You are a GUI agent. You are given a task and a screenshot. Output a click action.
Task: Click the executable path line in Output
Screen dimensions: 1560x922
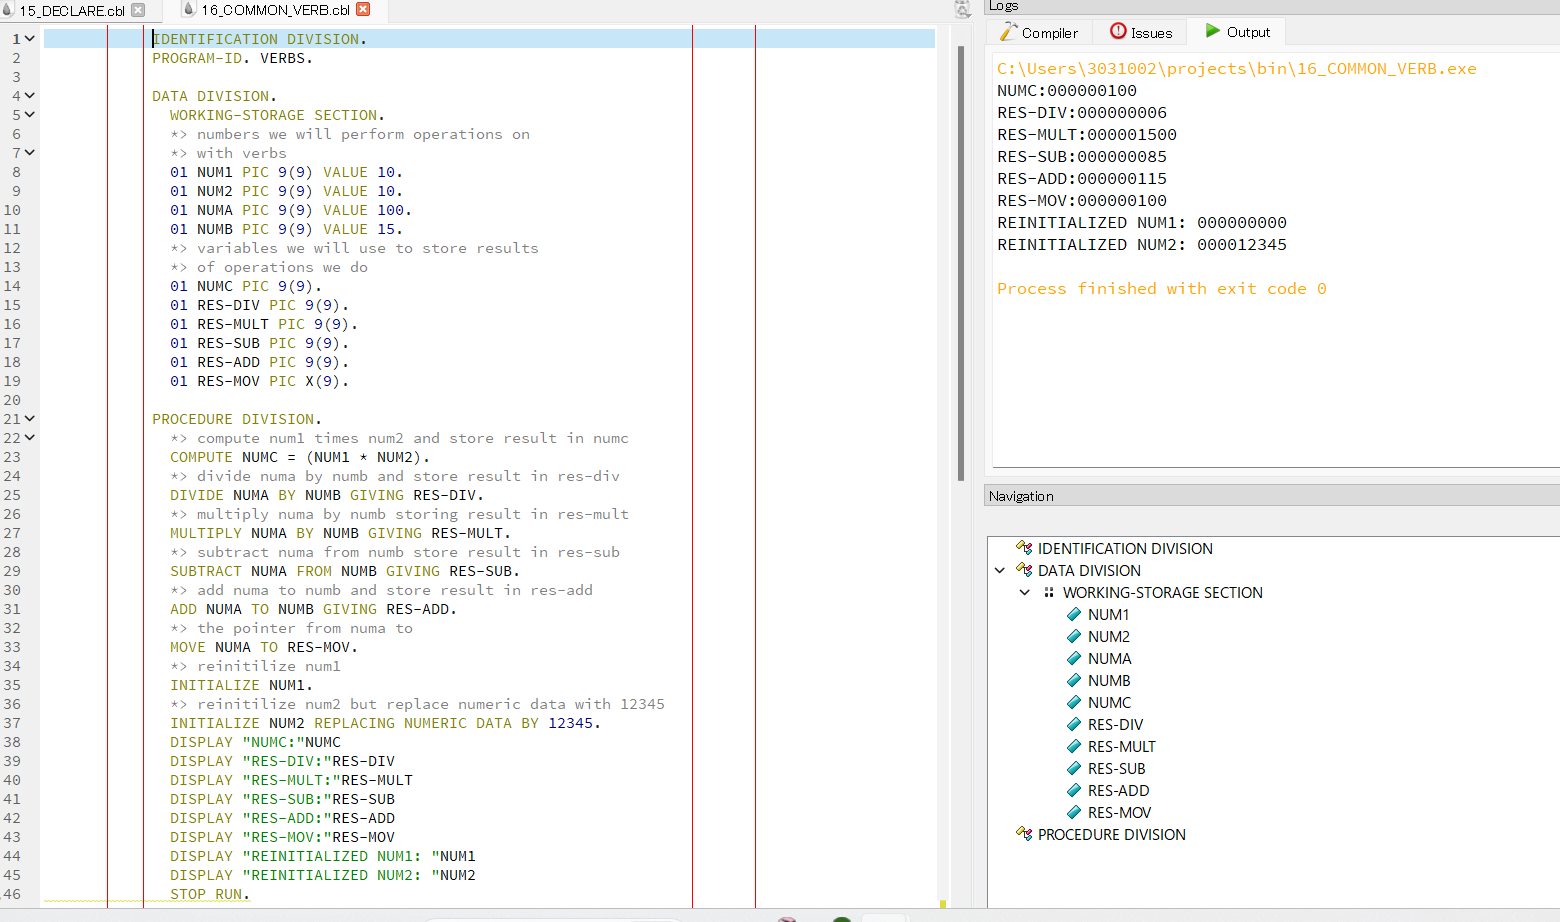point(1236,69)
